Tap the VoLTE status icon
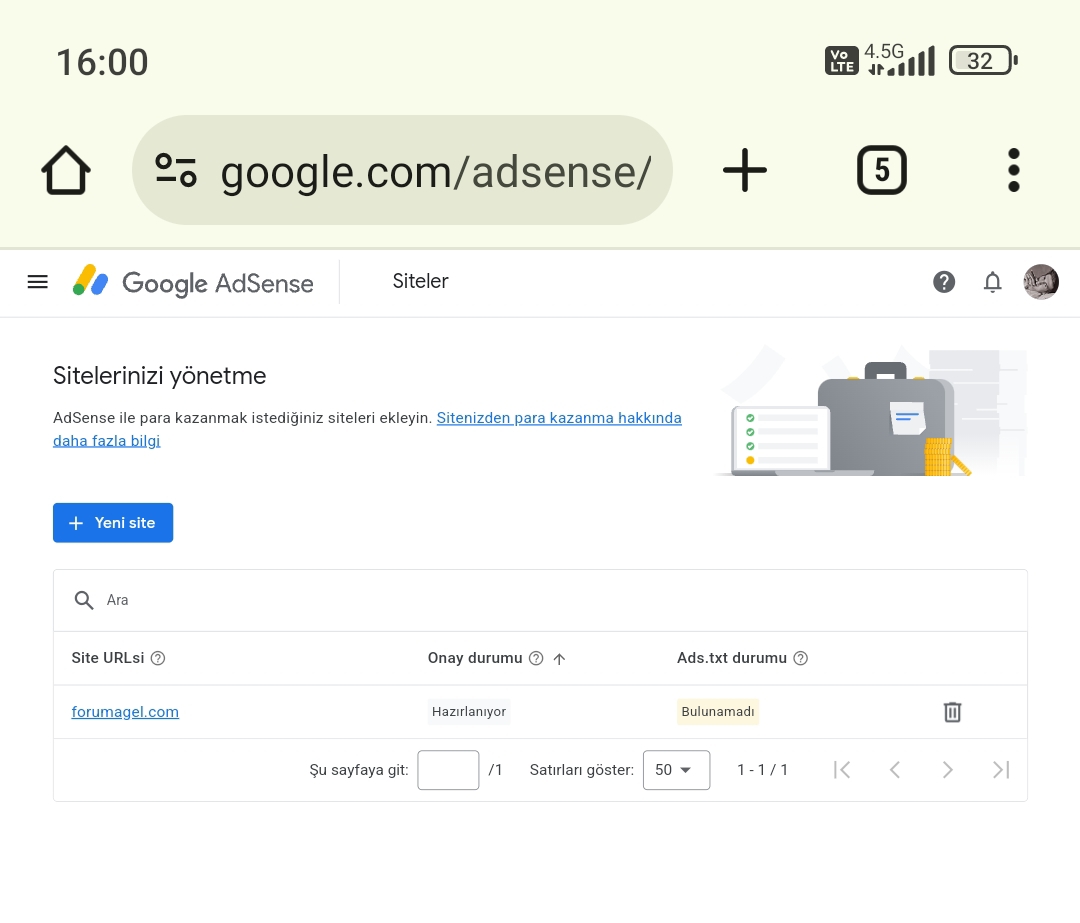The height and width of the screenshot is (923, 1080). click(x=842, y=61)
